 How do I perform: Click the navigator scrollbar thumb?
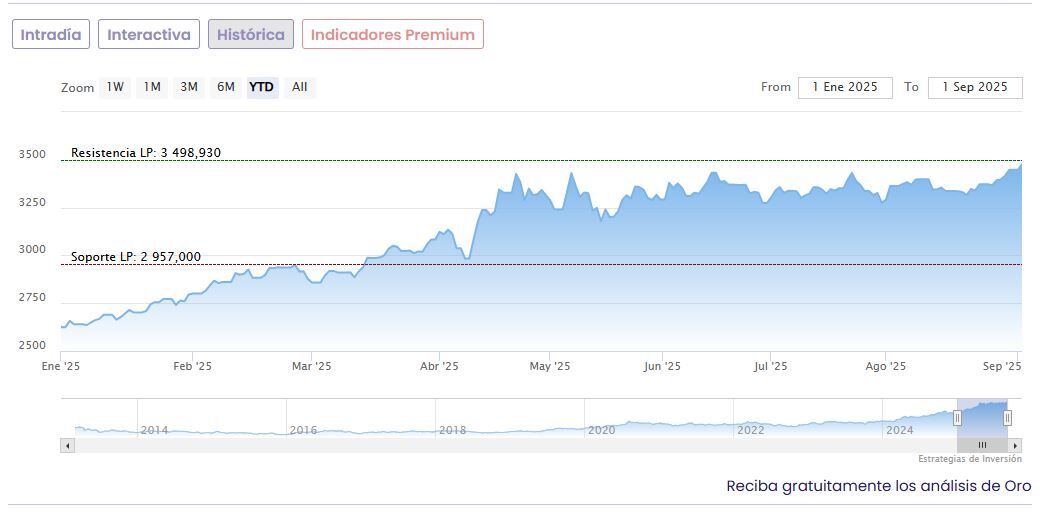tap(982, 445)
